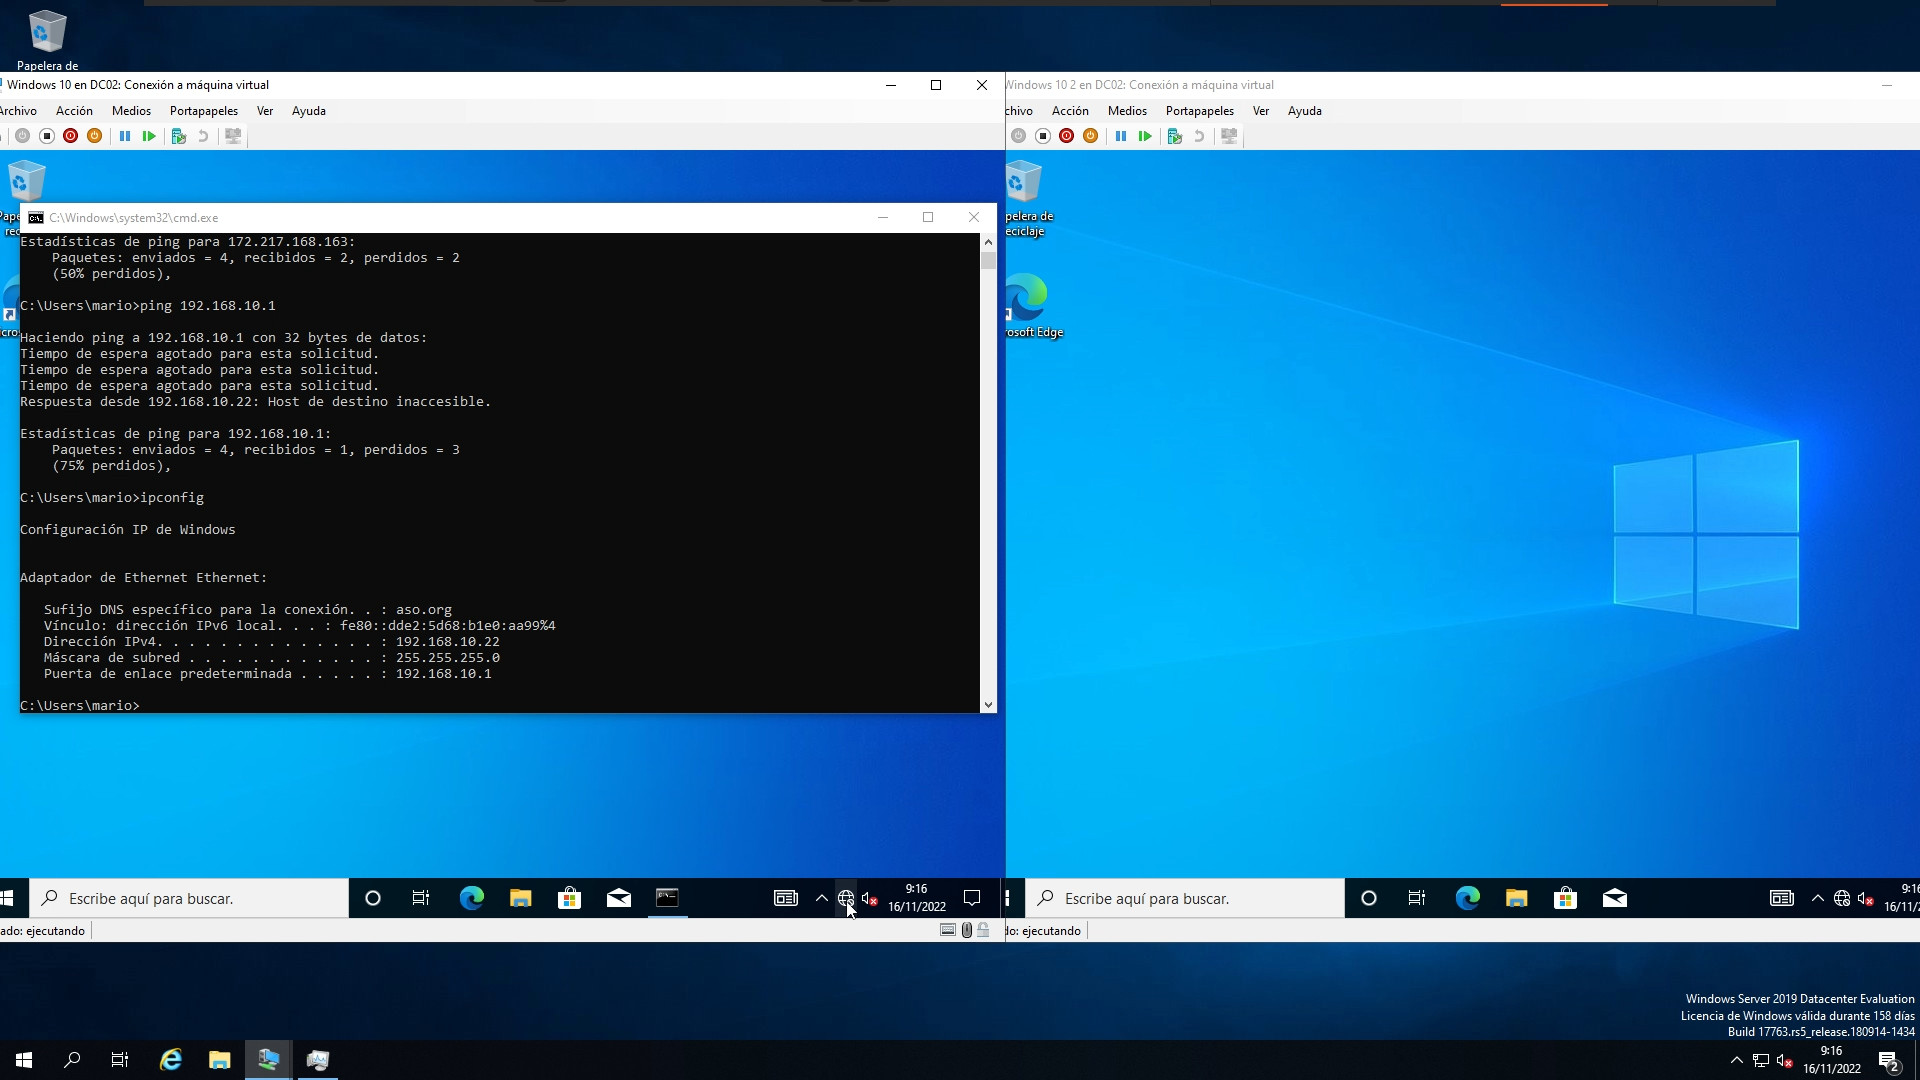
Task: Pause the right Windows 10 2 virtual machine
Action: click(x=1121, y=136)
